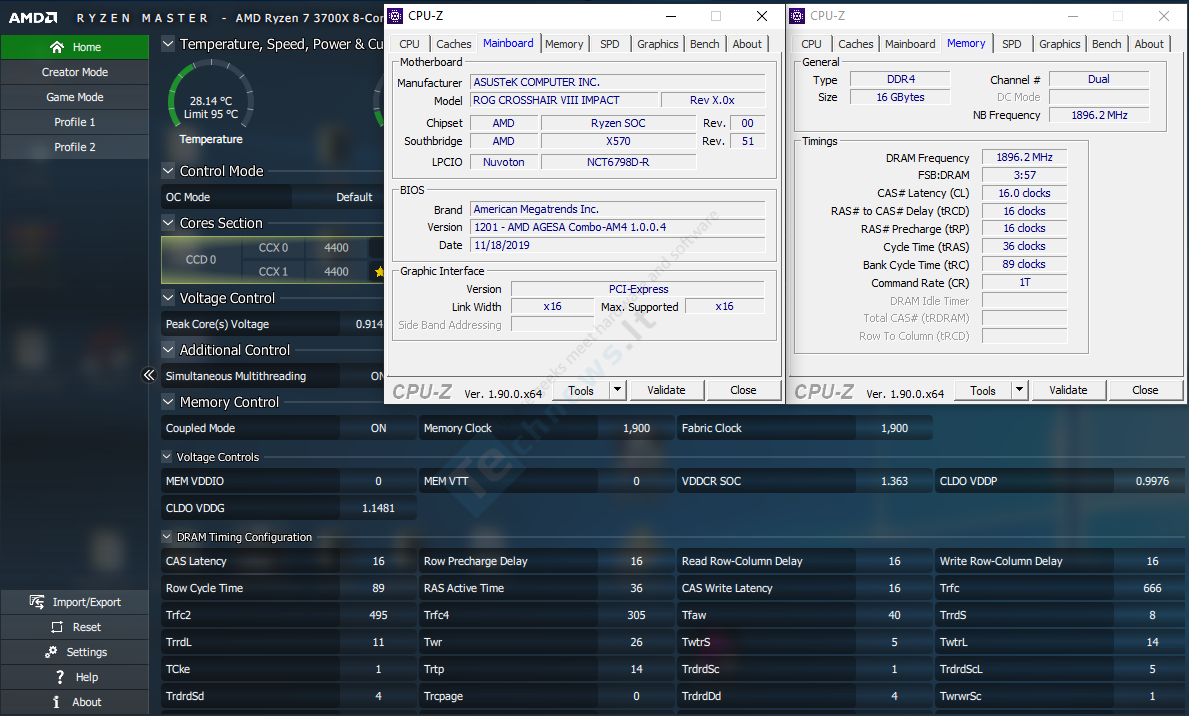Click the AMD logo in Ryzen Master title
Screen dimensions: 1189x716
[x=33, y=17]
